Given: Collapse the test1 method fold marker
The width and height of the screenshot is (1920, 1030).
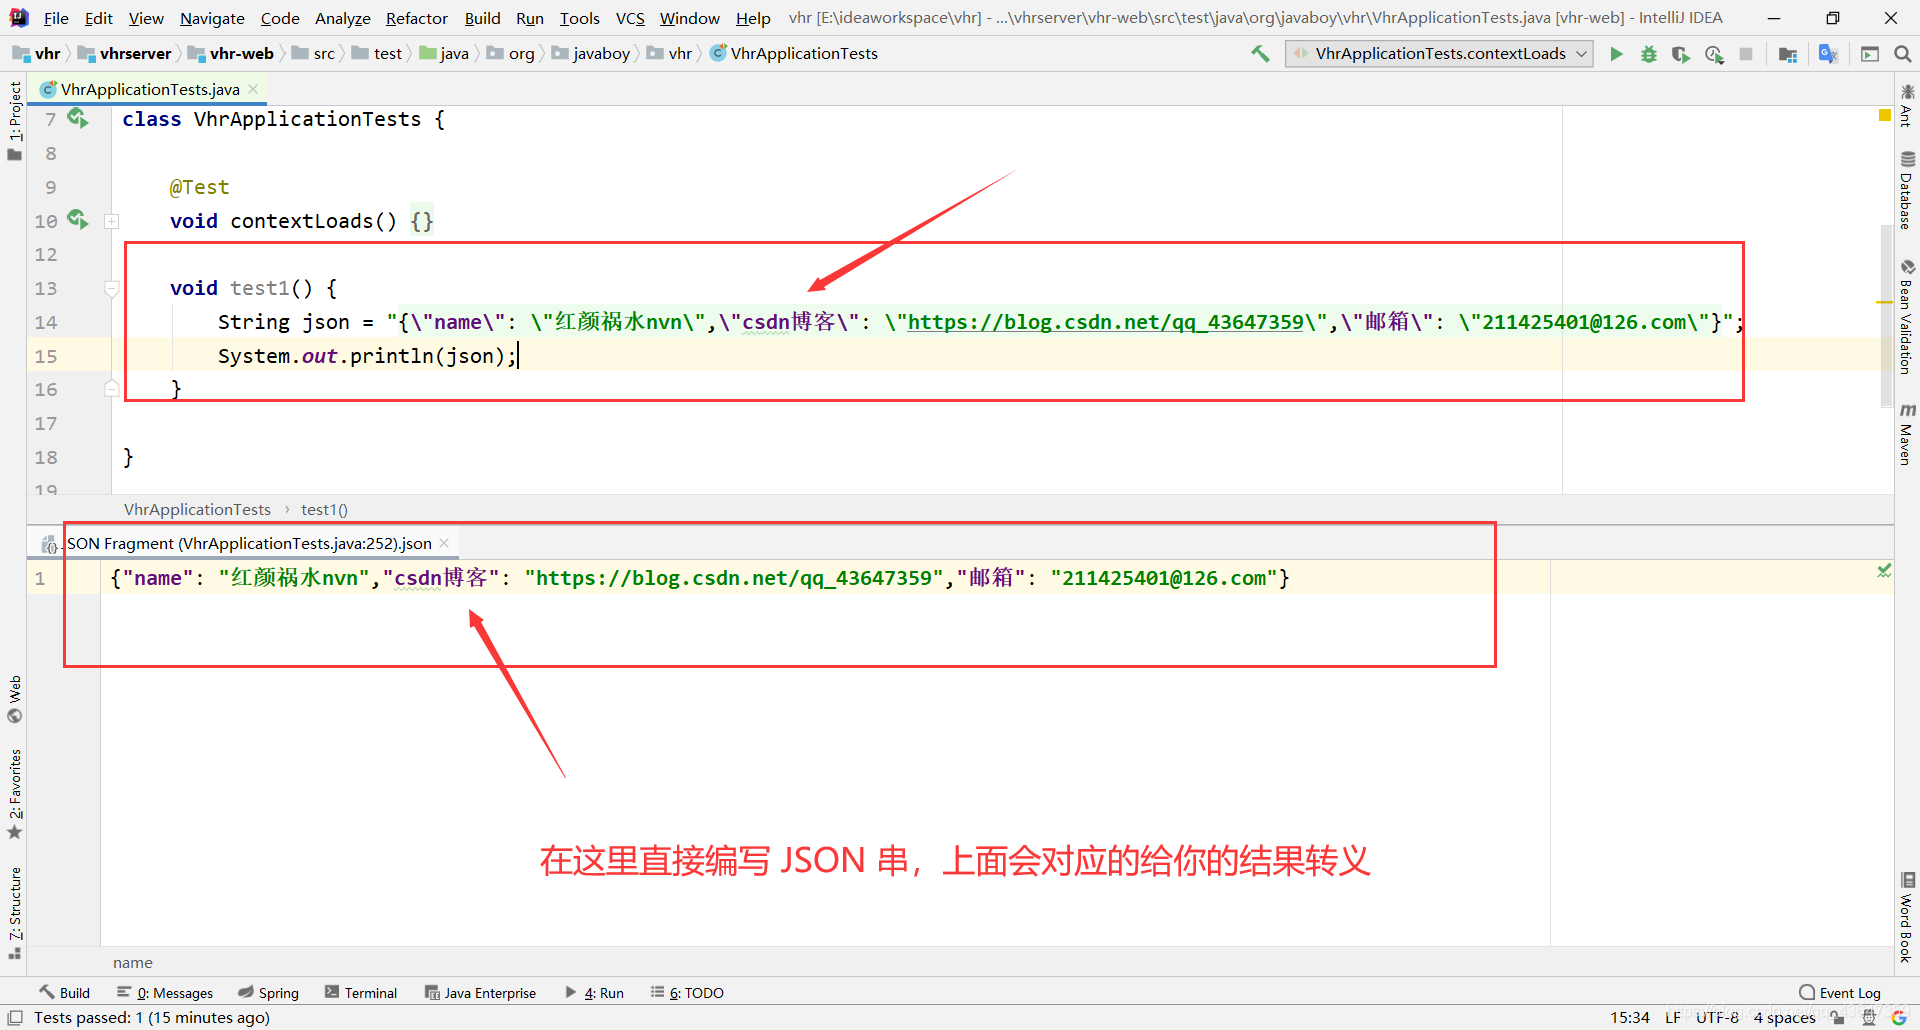Looking at the screenshot, I should coord(112,288).
